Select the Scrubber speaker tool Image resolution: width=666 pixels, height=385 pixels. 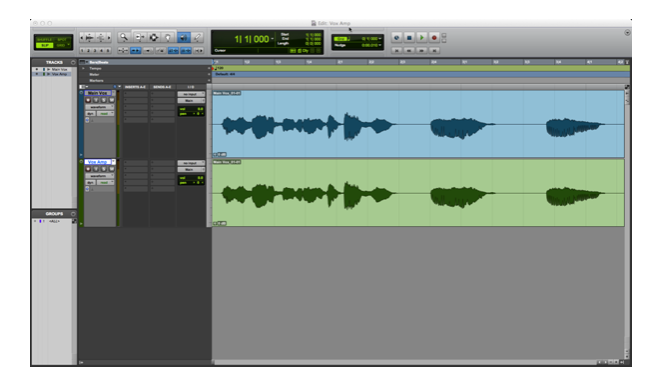(x=184, y=37)
